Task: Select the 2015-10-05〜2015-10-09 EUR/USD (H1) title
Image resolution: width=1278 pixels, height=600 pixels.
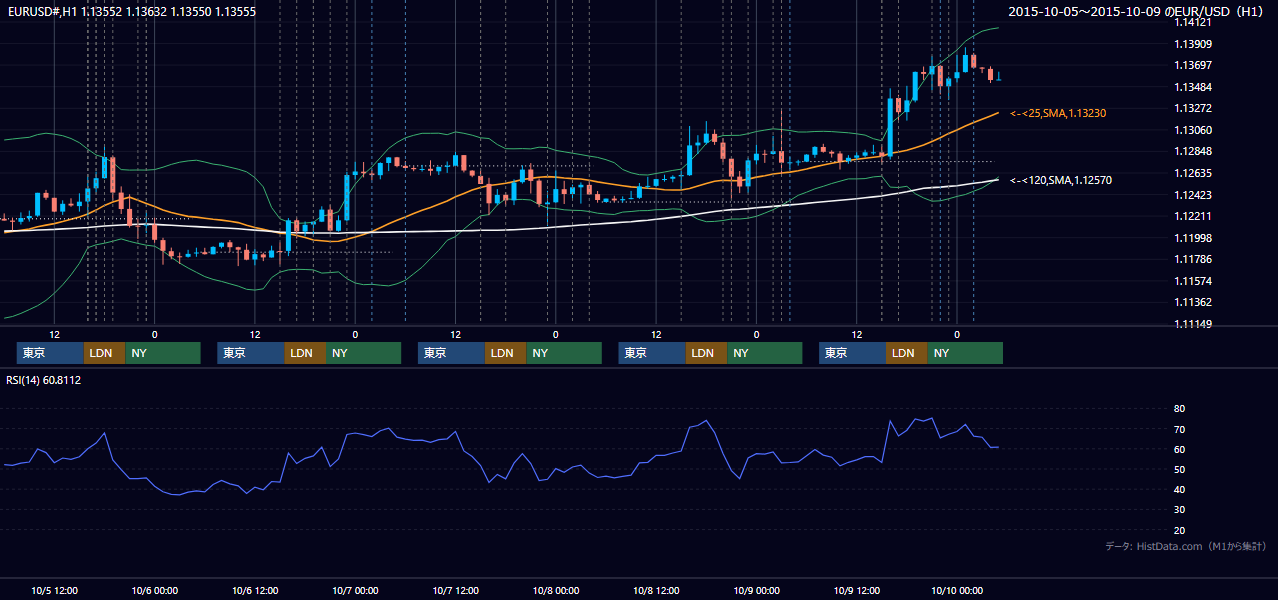Action: click(x=1137, y=11)
